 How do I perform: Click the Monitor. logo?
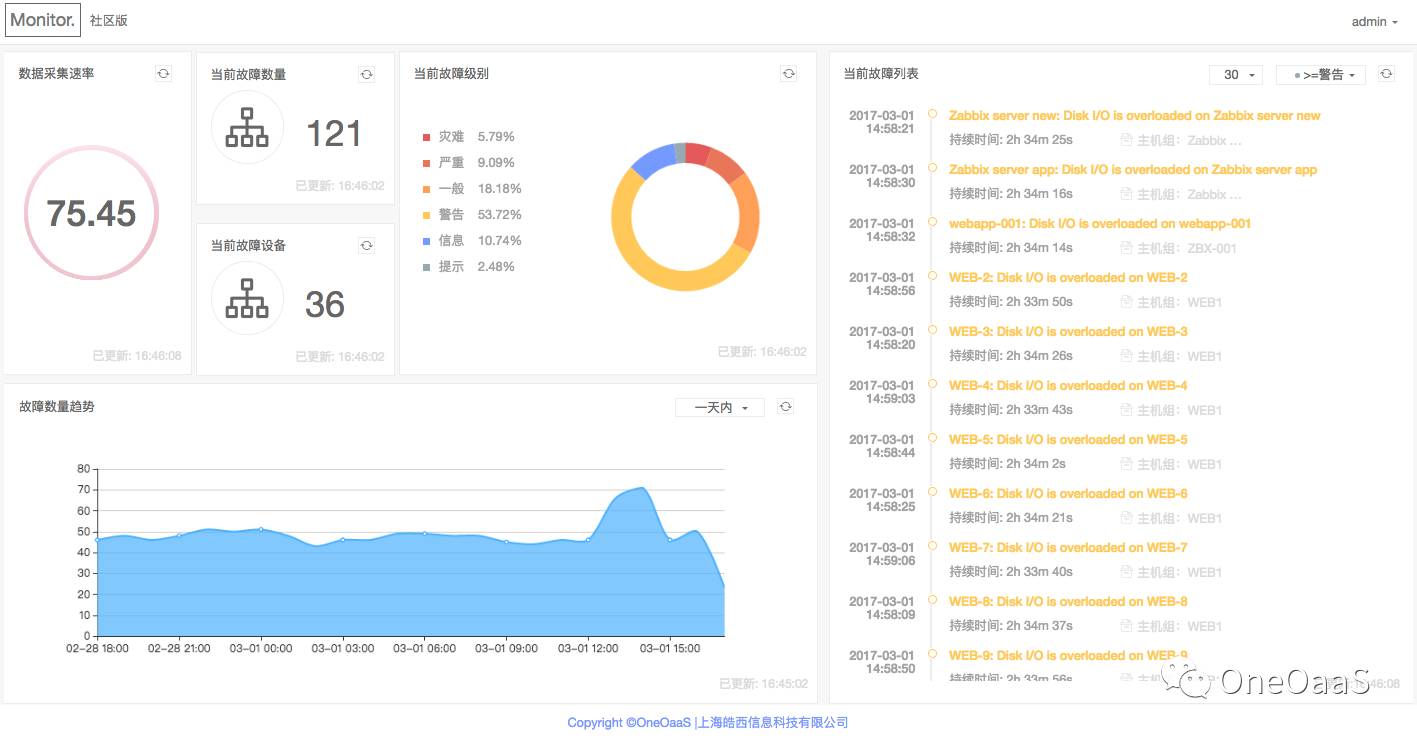(43, 20)
